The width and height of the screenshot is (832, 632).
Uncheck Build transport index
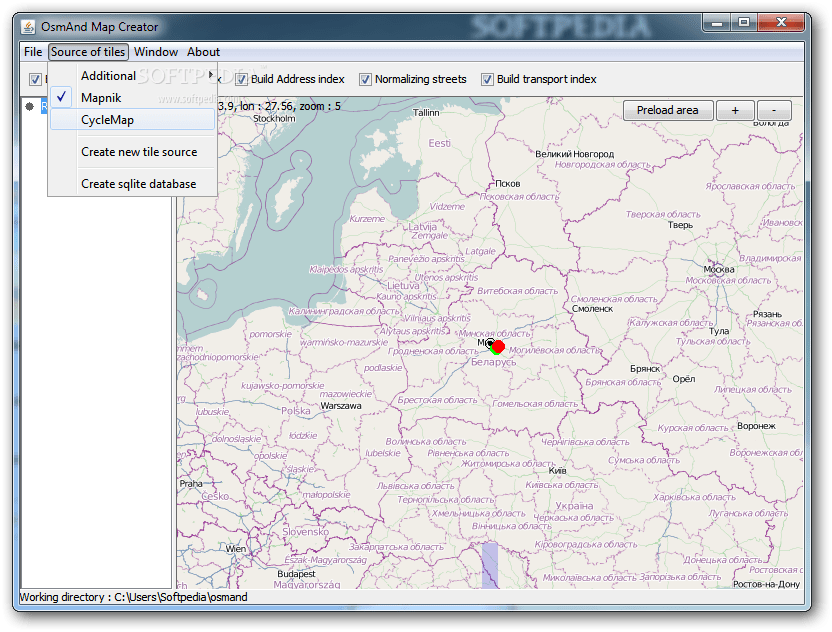click(488, 79)
